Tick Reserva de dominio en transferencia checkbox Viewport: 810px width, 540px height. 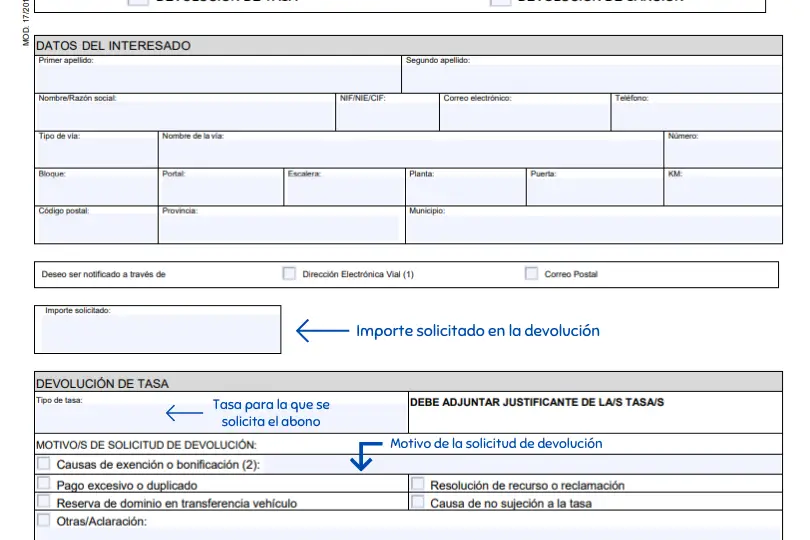[44, 502]
